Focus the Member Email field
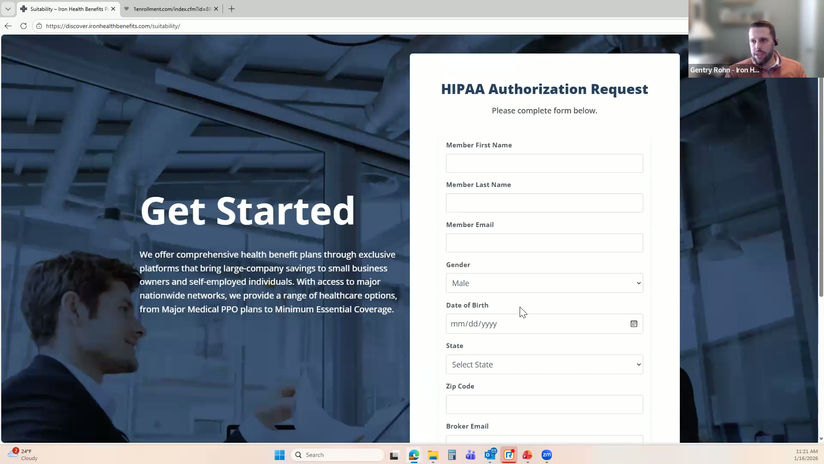The width and height of the screenshot is (824, 464). click(544, 243)
